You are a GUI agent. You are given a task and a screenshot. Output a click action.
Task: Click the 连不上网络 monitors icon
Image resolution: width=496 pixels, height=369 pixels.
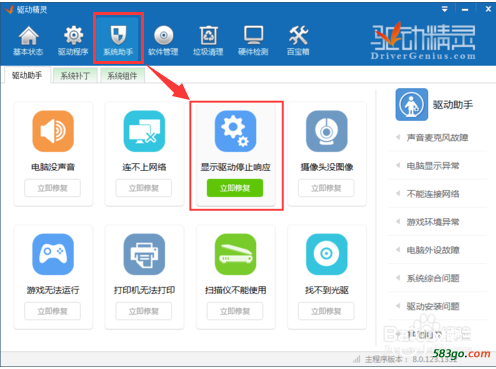pos(144,131)
